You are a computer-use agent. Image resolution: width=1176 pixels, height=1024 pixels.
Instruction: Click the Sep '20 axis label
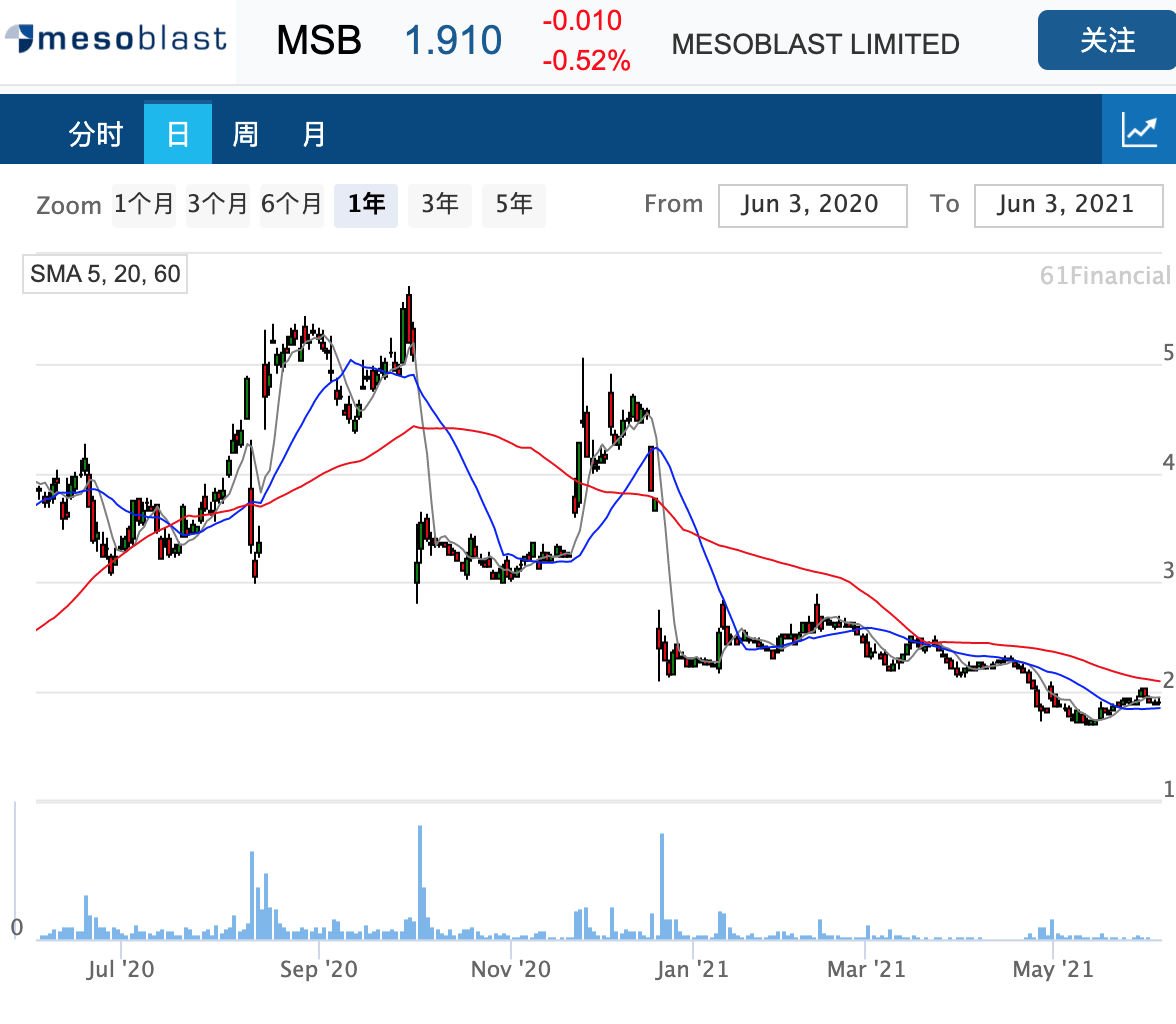[319, 969]
